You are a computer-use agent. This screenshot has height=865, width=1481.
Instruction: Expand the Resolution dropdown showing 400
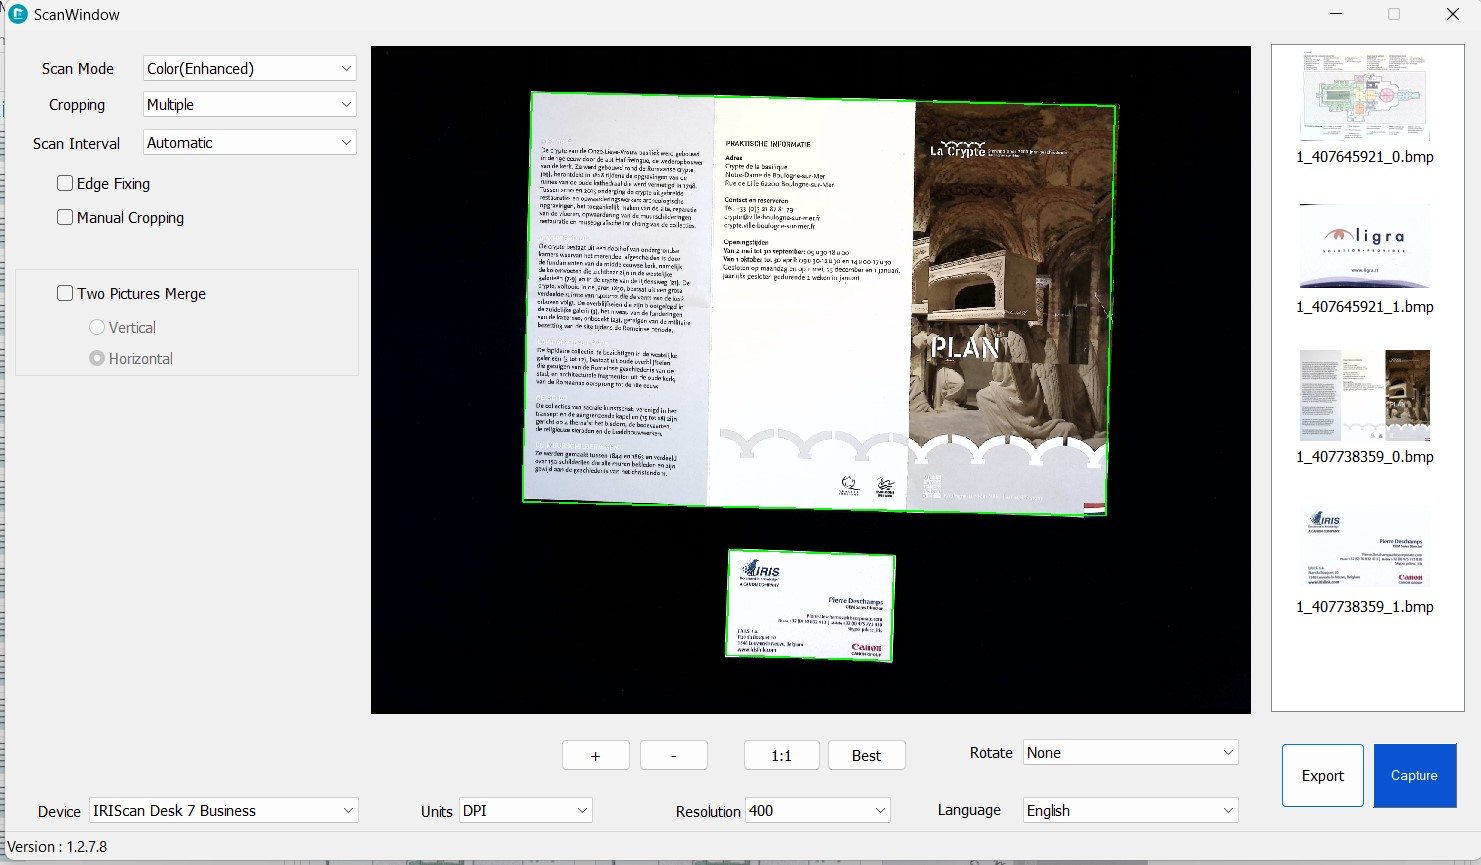818,810
